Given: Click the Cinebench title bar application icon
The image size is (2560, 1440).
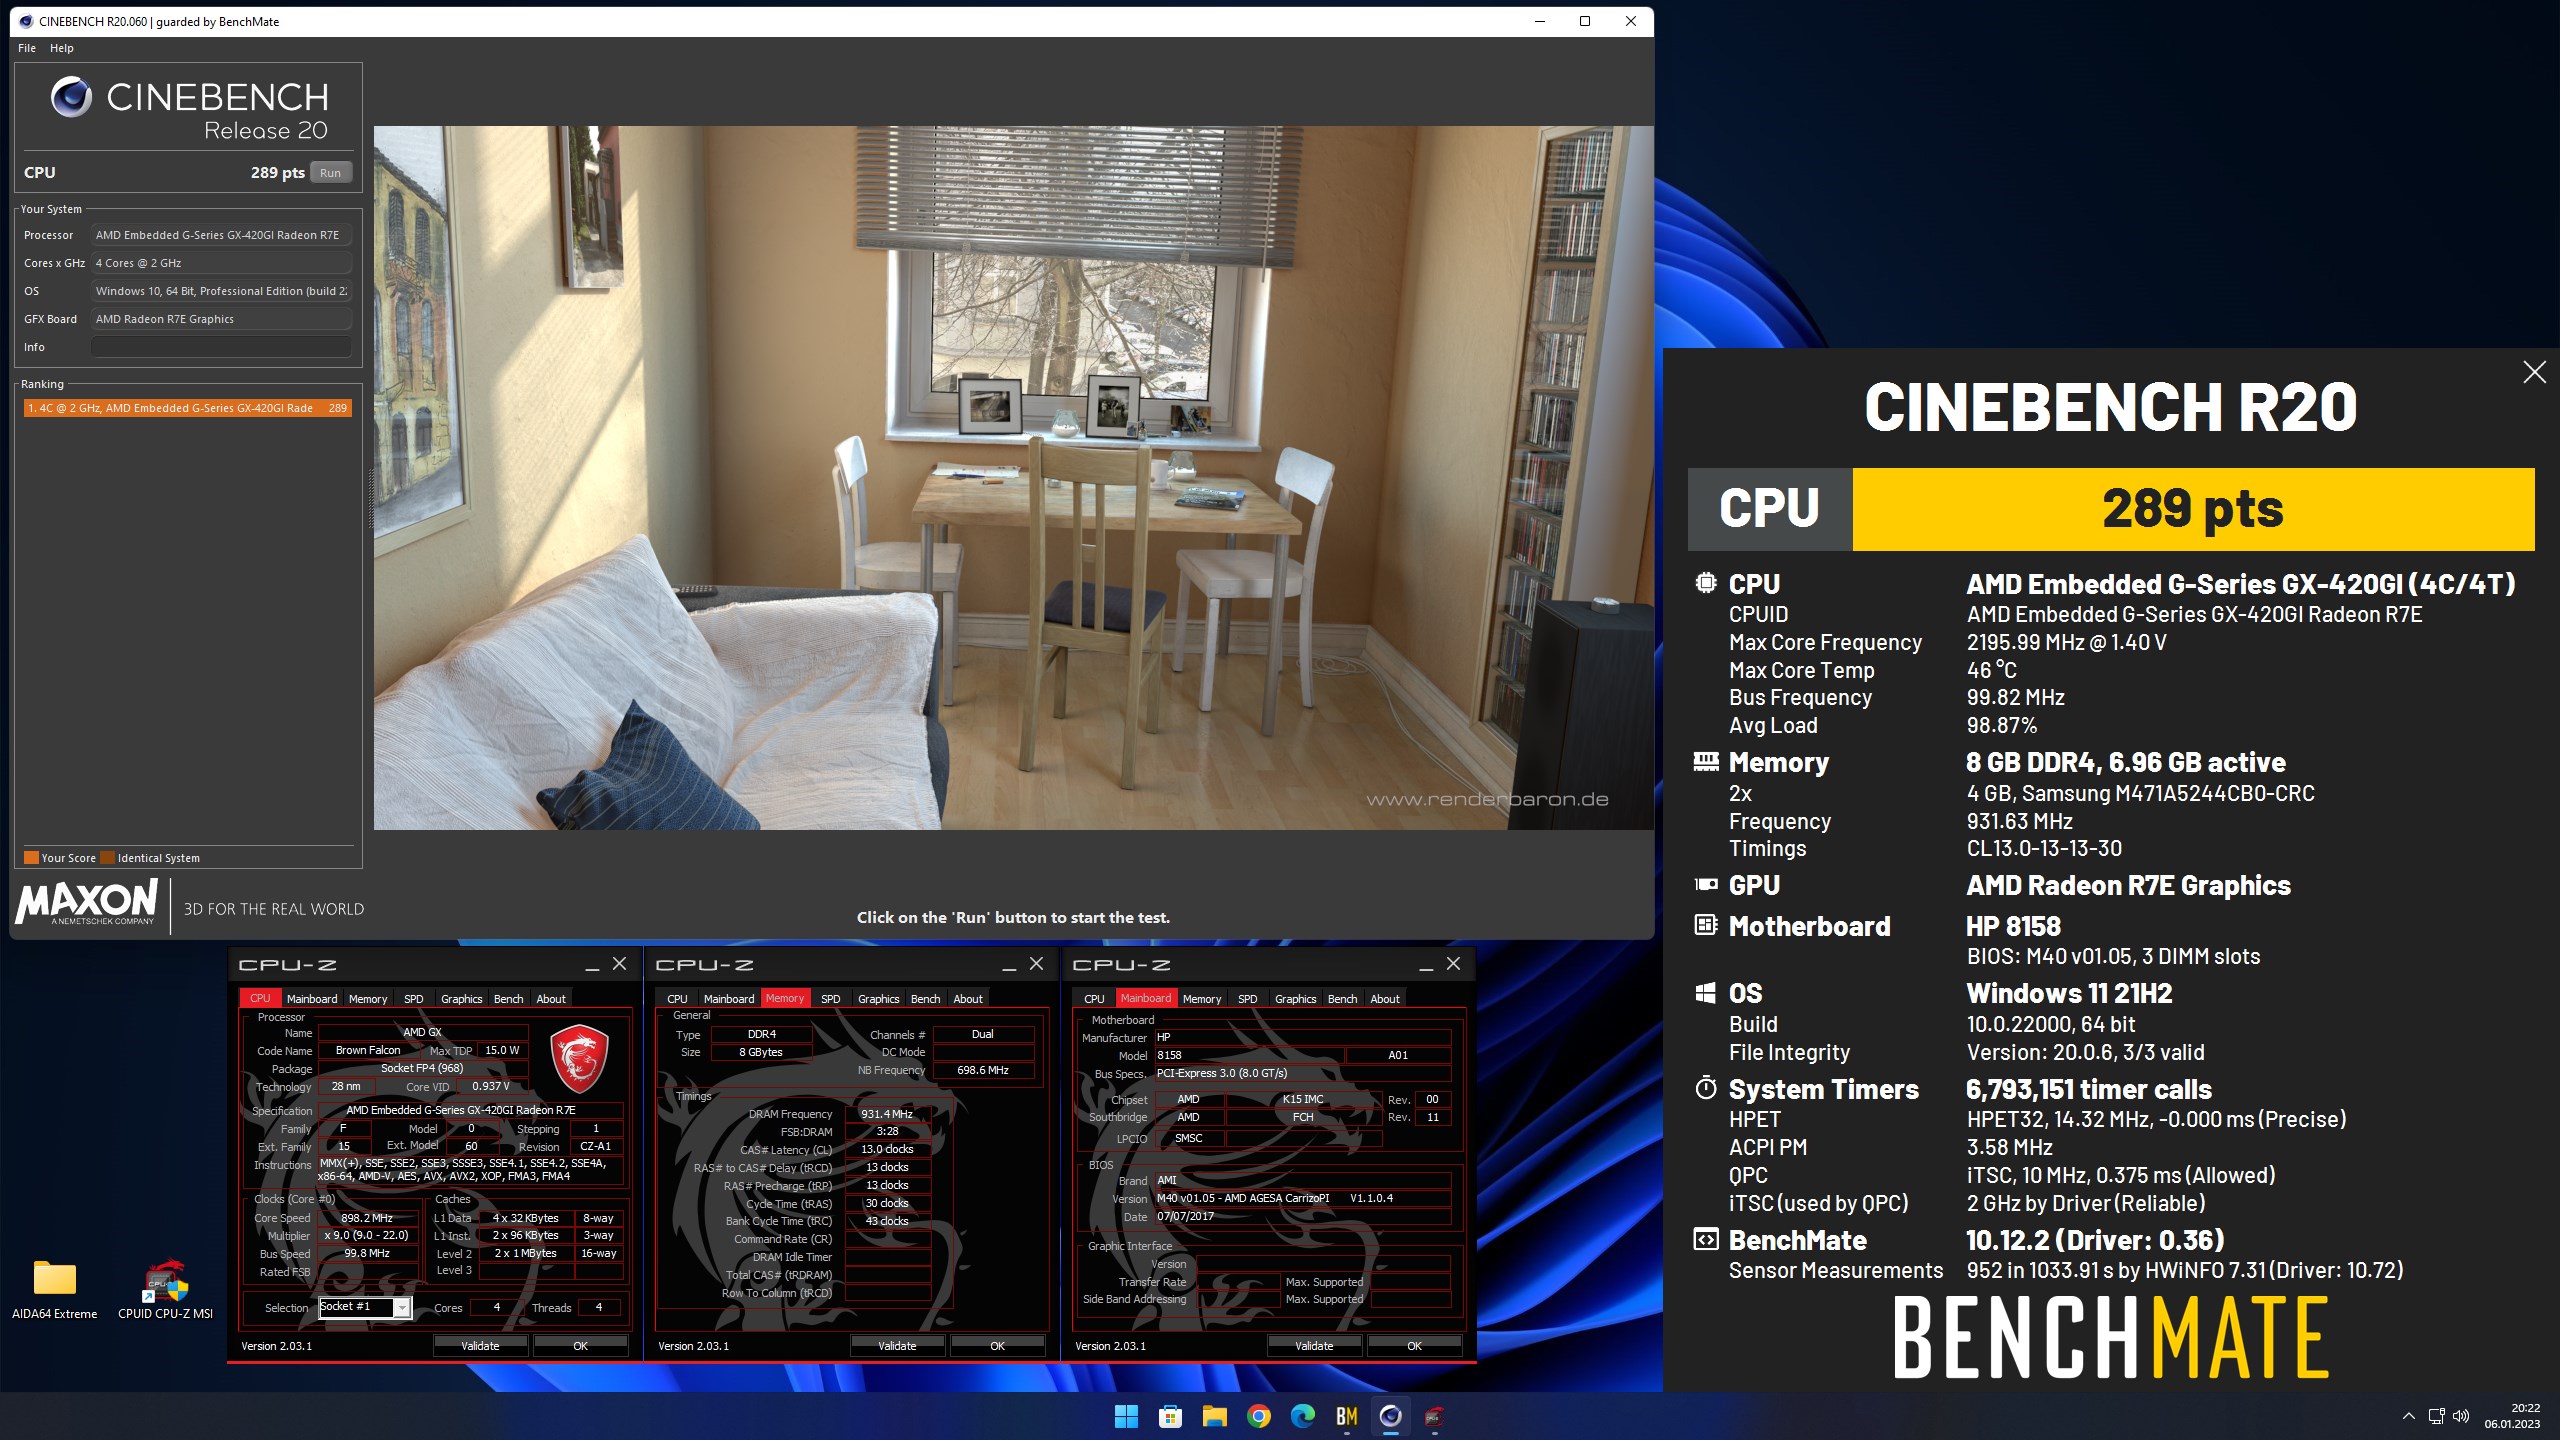Looking at the screenshot, I should 25,21.
